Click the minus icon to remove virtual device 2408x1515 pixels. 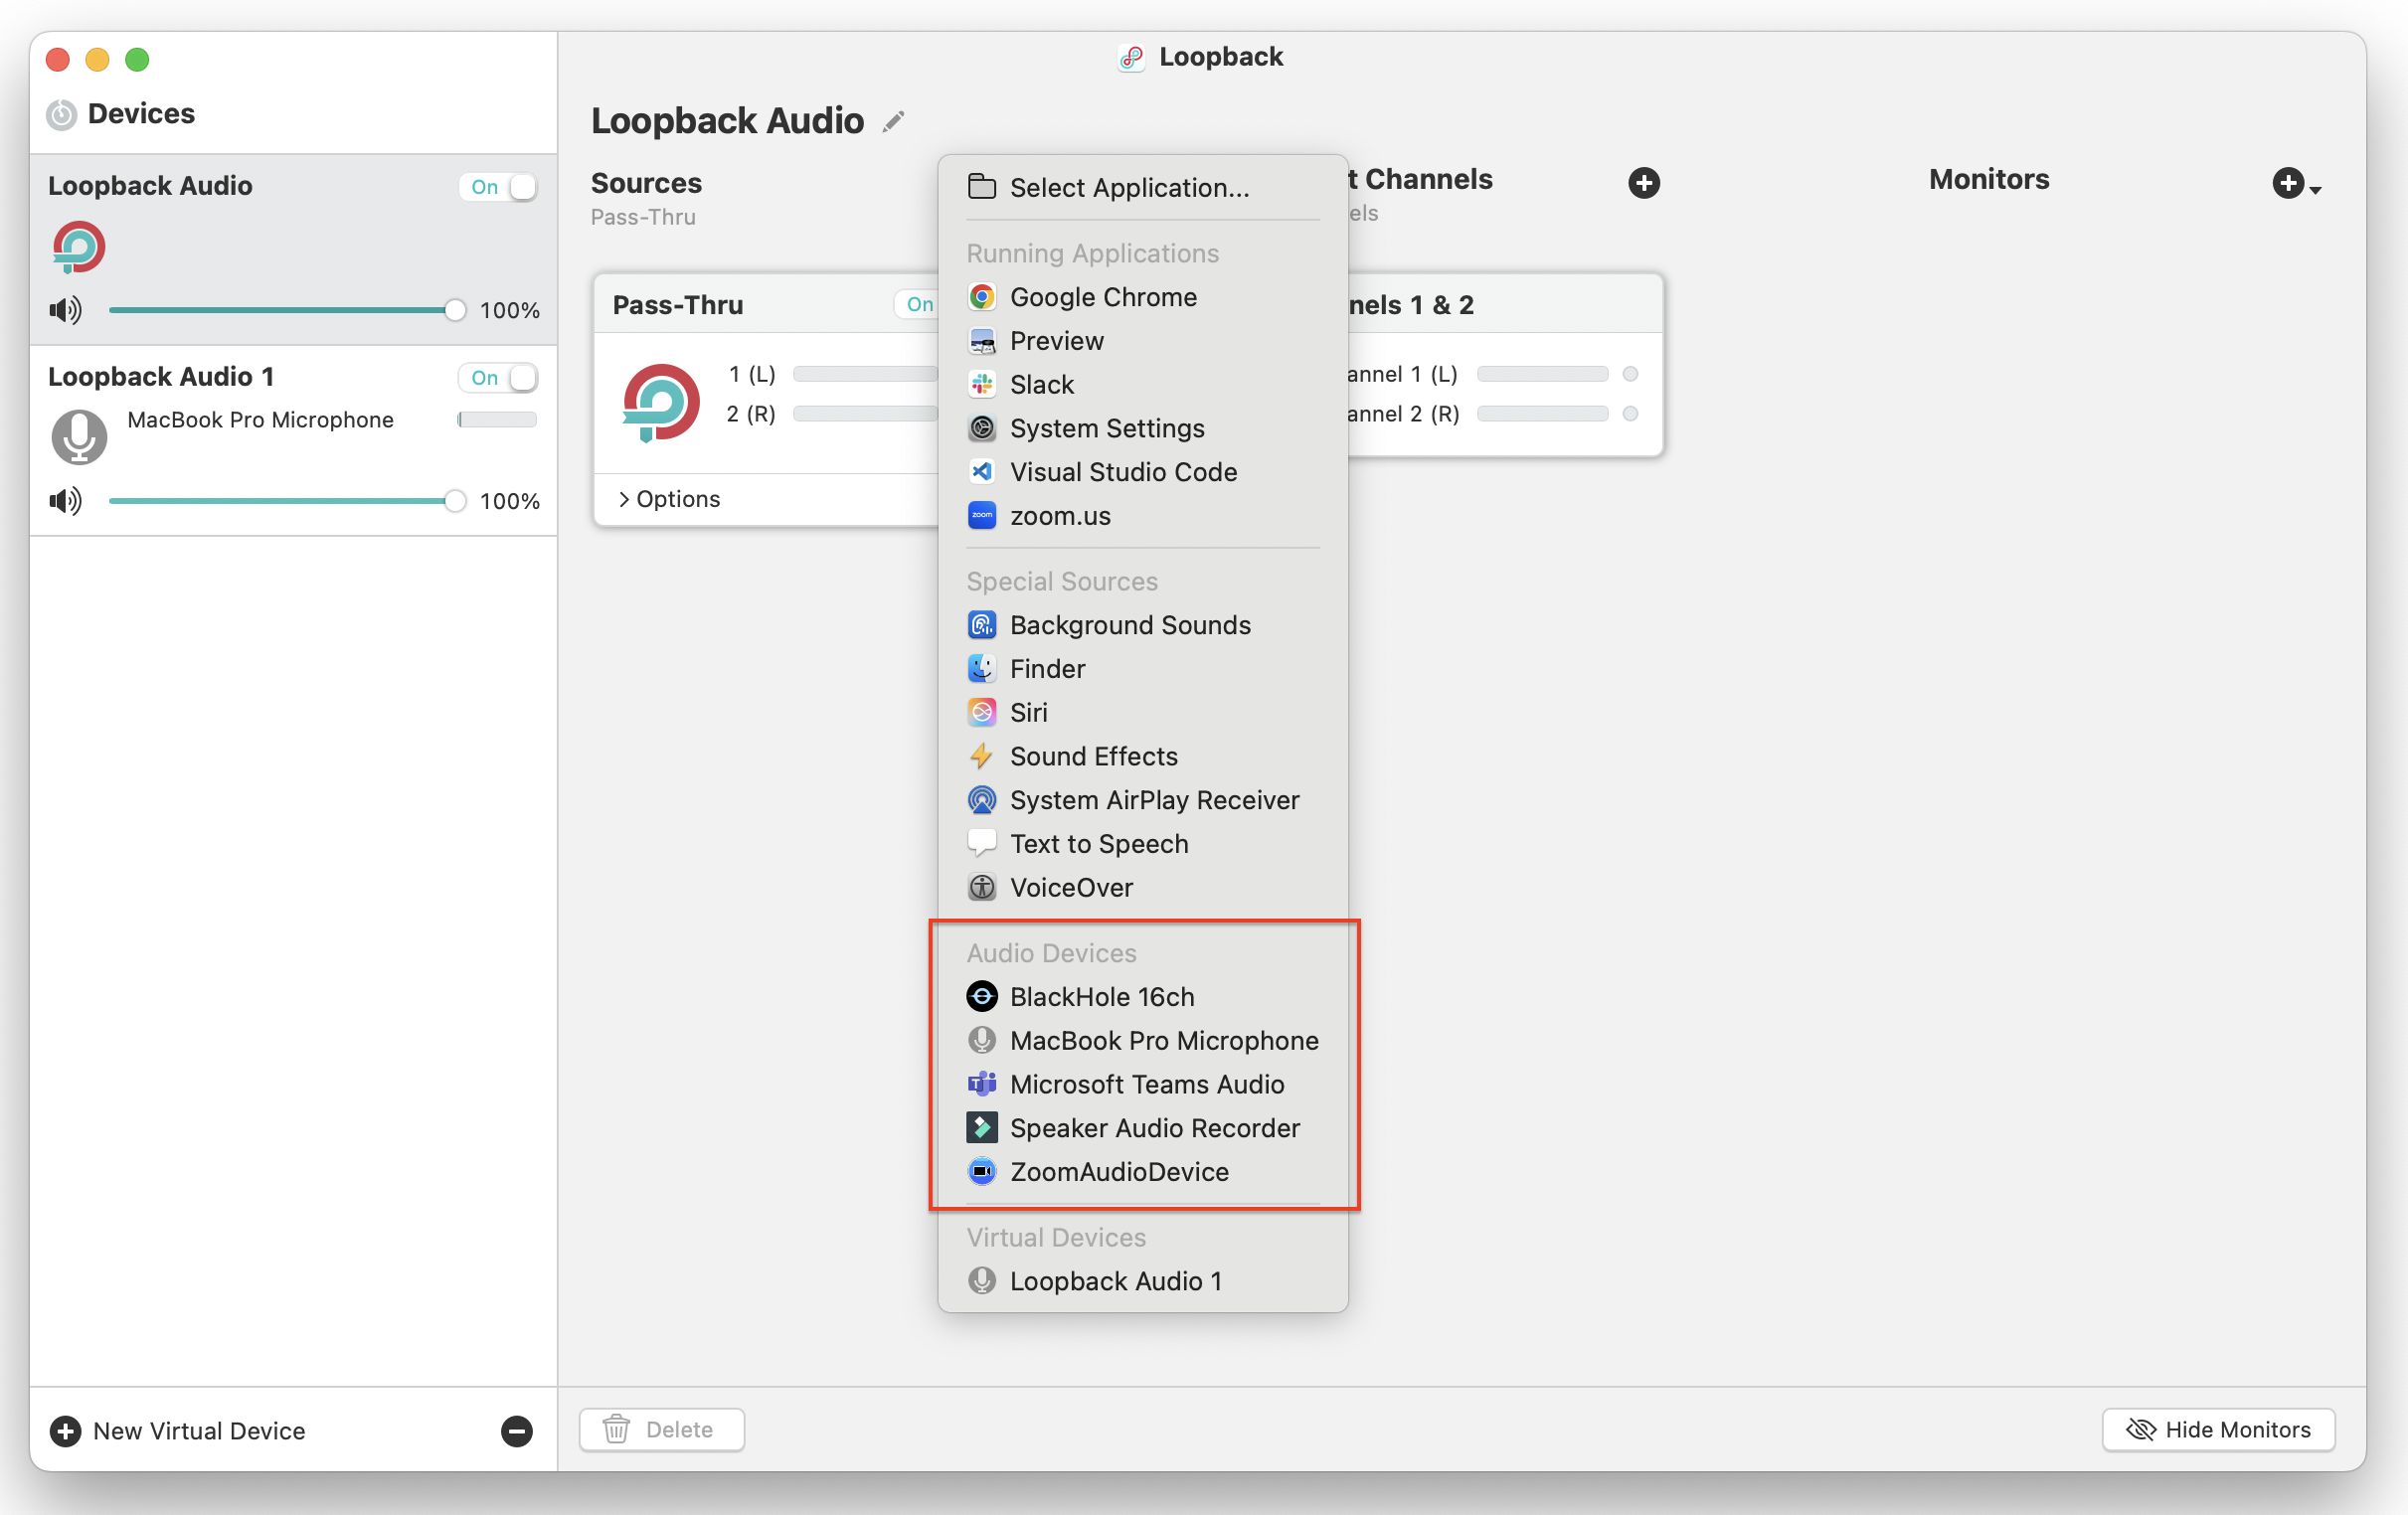coord(516,1431)
